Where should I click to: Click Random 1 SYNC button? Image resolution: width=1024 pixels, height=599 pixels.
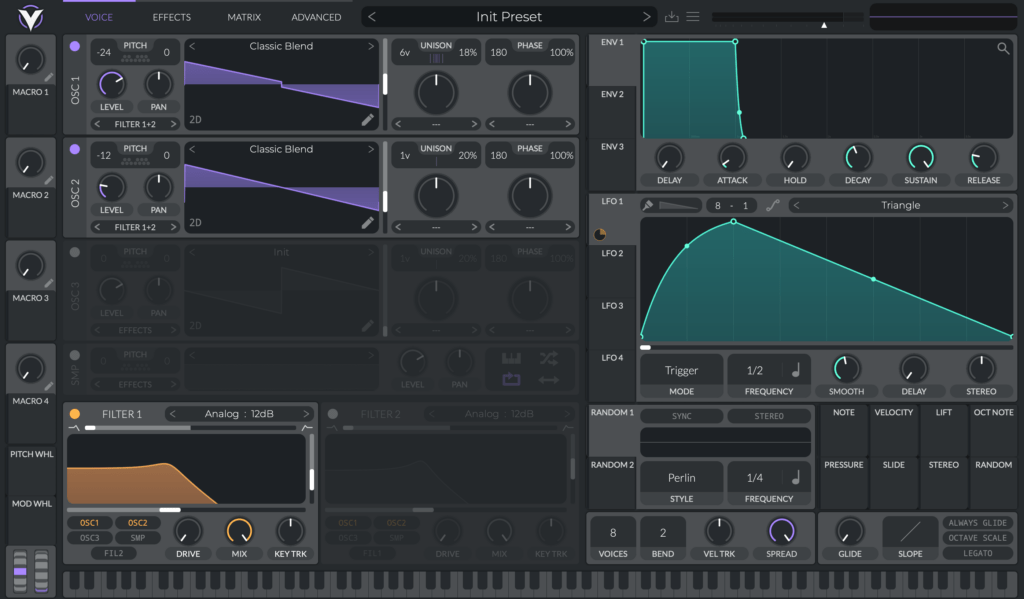pos(681,416)
